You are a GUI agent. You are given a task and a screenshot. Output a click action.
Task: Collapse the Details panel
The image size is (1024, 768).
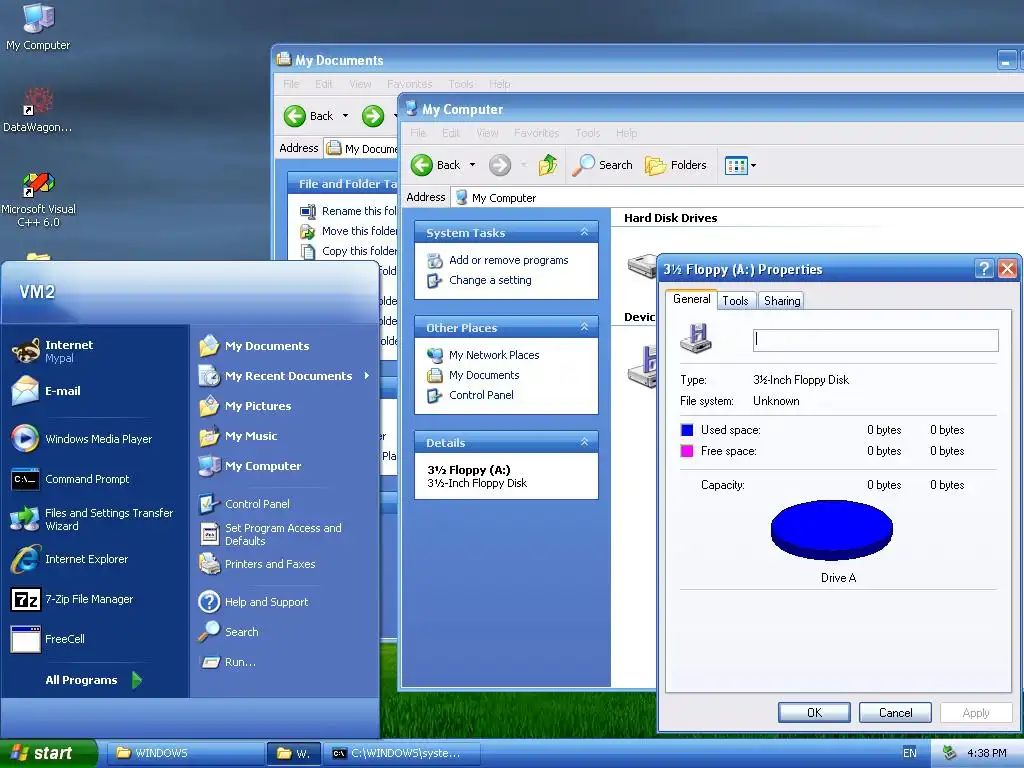pos(584,442)
